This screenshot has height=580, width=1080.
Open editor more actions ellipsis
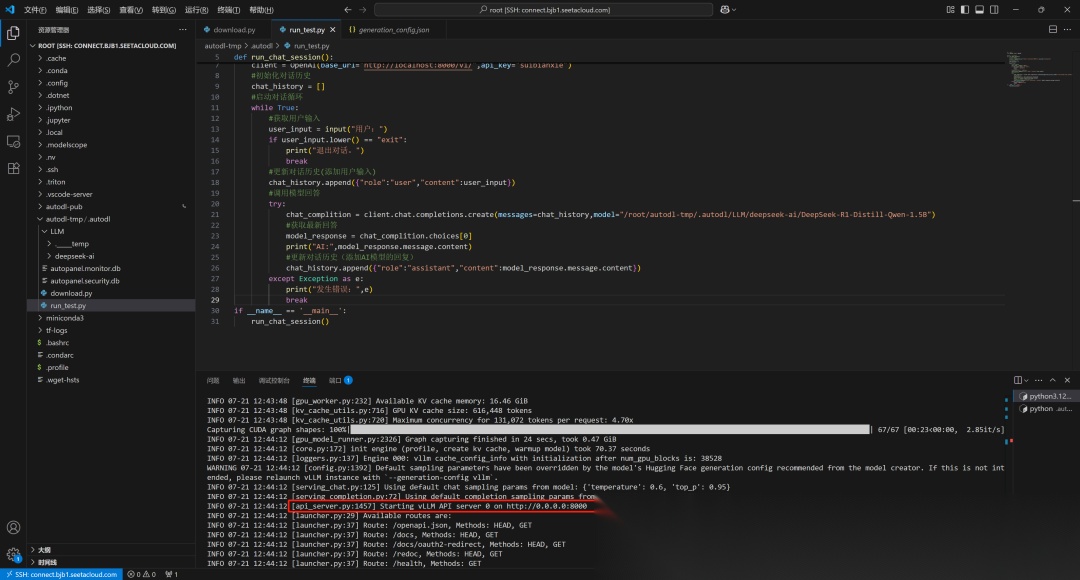point(1068,30)
